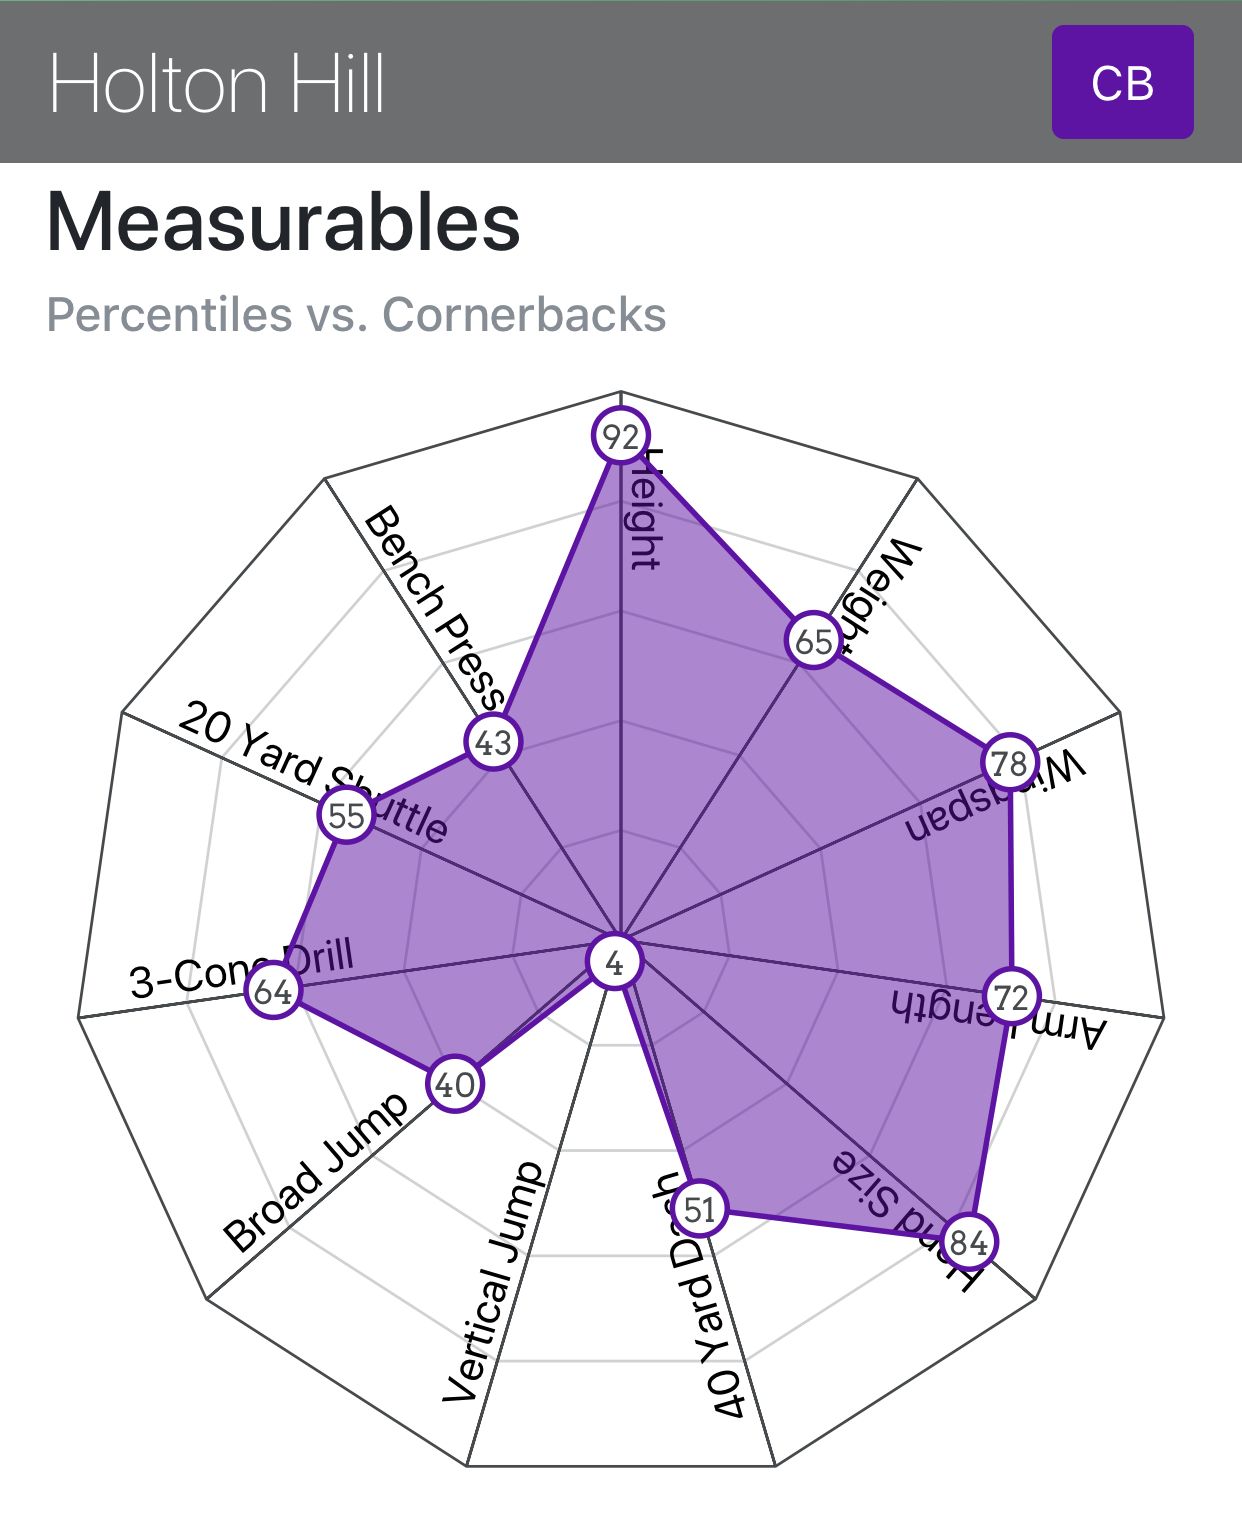Click the purple CB position badge
This screenshot has height=1525, width=1242.
click(1122, 82)
